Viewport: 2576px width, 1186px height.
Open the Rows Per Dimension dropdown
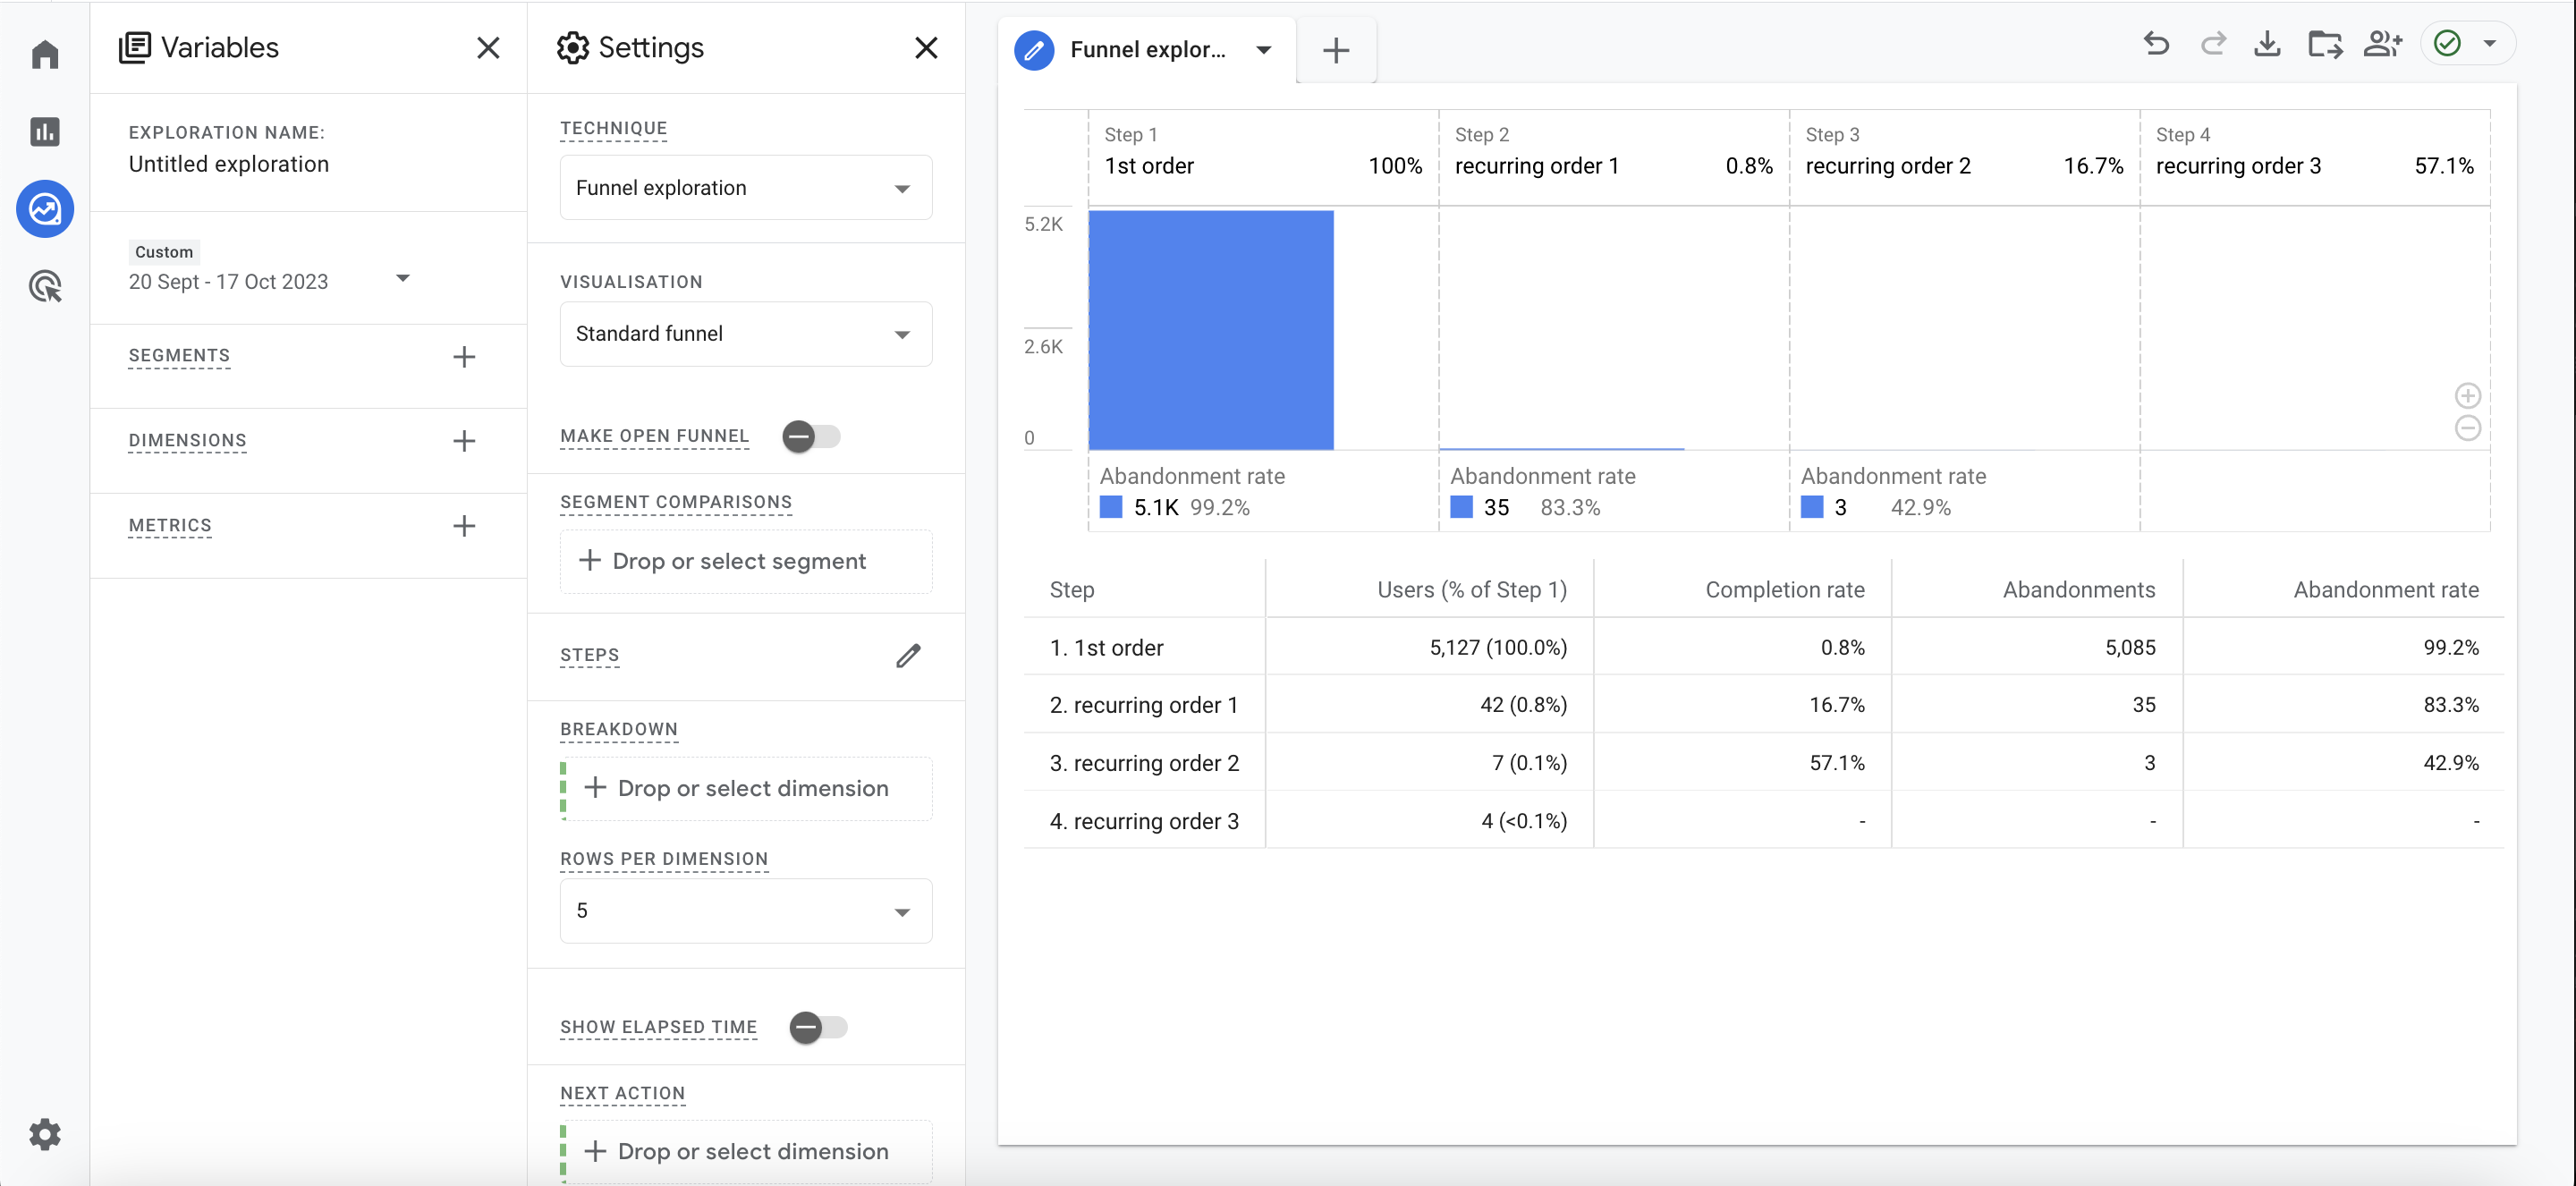coord(746,911)
